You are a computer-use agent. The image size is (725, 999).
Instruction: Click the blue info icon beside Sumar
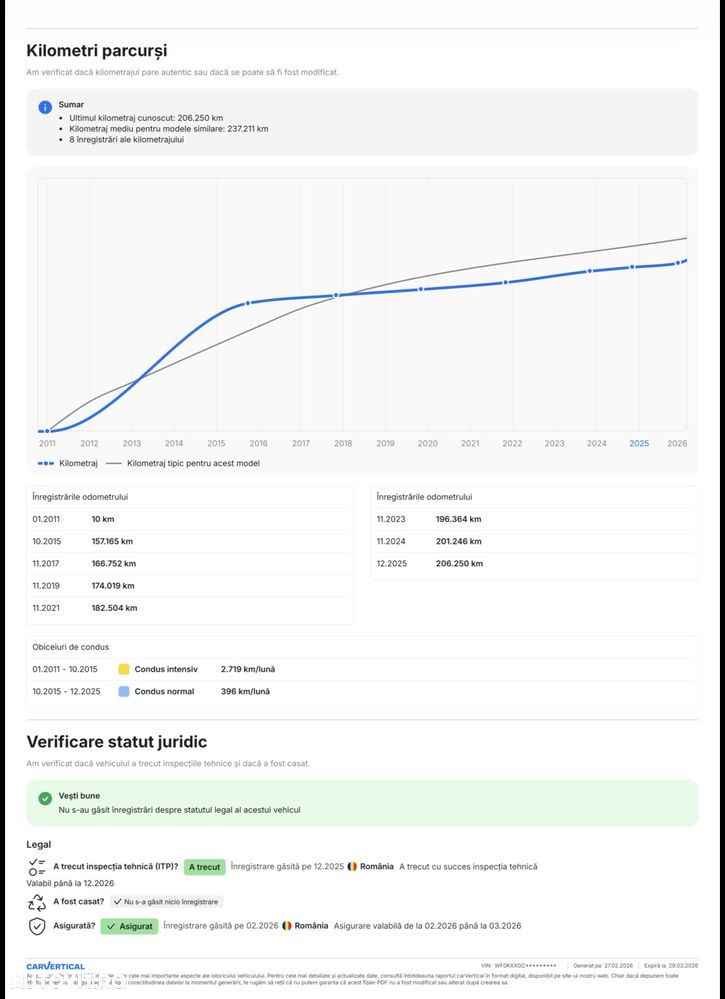(45, 107)
